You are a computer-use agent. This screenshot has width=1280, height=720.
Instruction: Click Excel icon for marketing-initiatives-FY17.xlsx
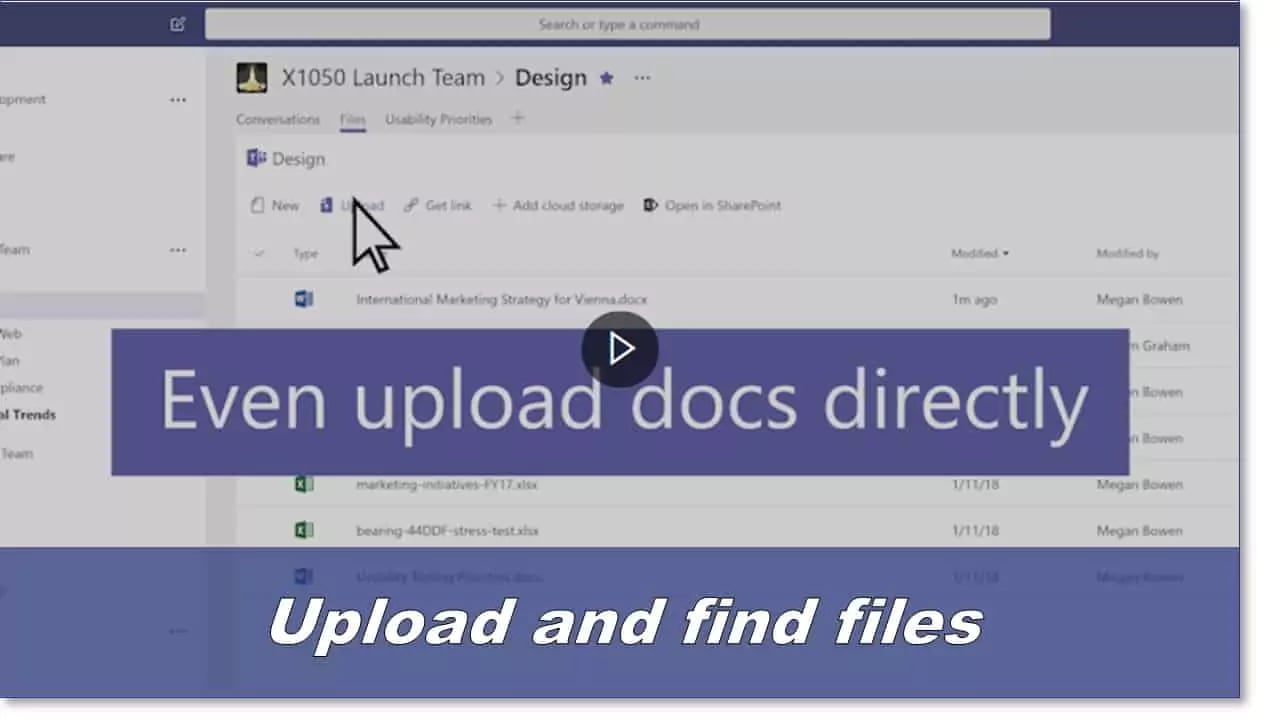(x=304, y=484)
